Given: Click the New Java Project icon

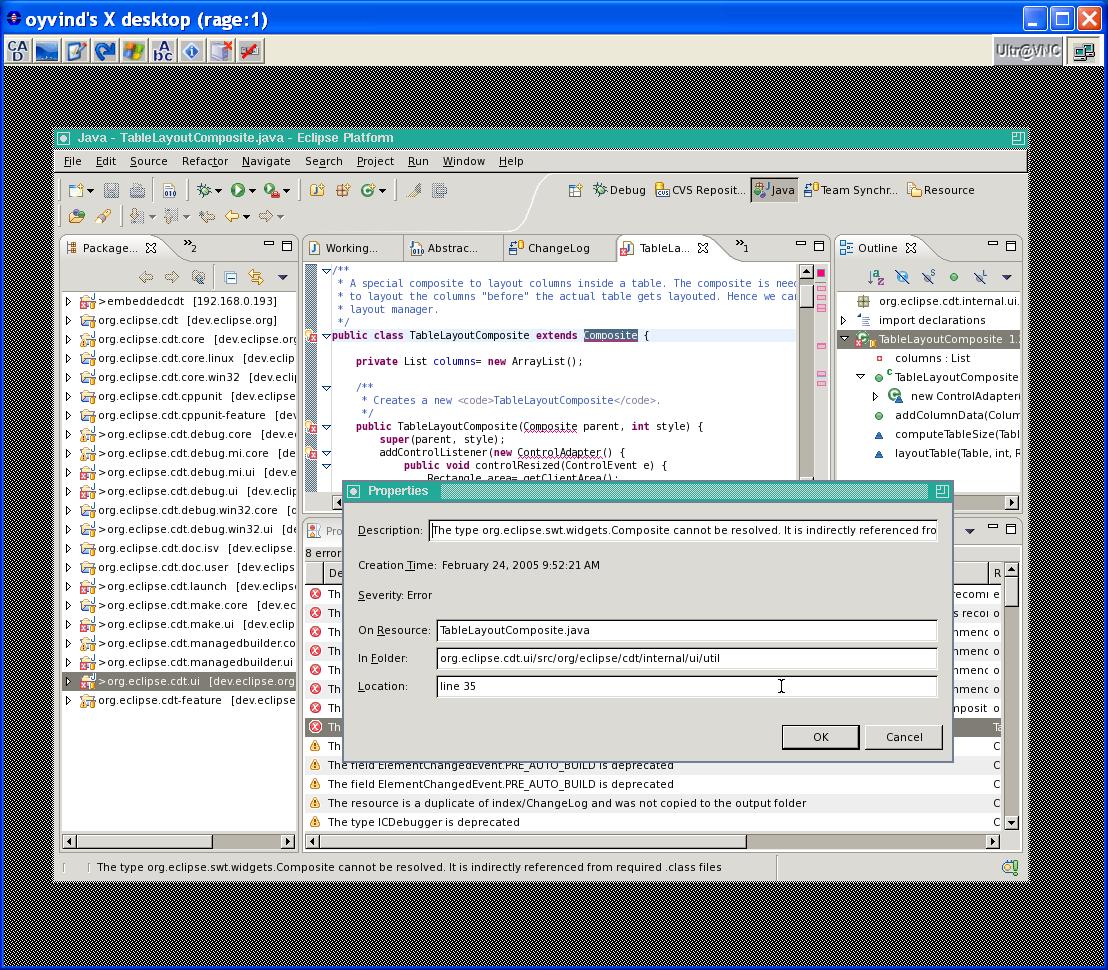Looking at the screenshot, I should coord(317,190).
